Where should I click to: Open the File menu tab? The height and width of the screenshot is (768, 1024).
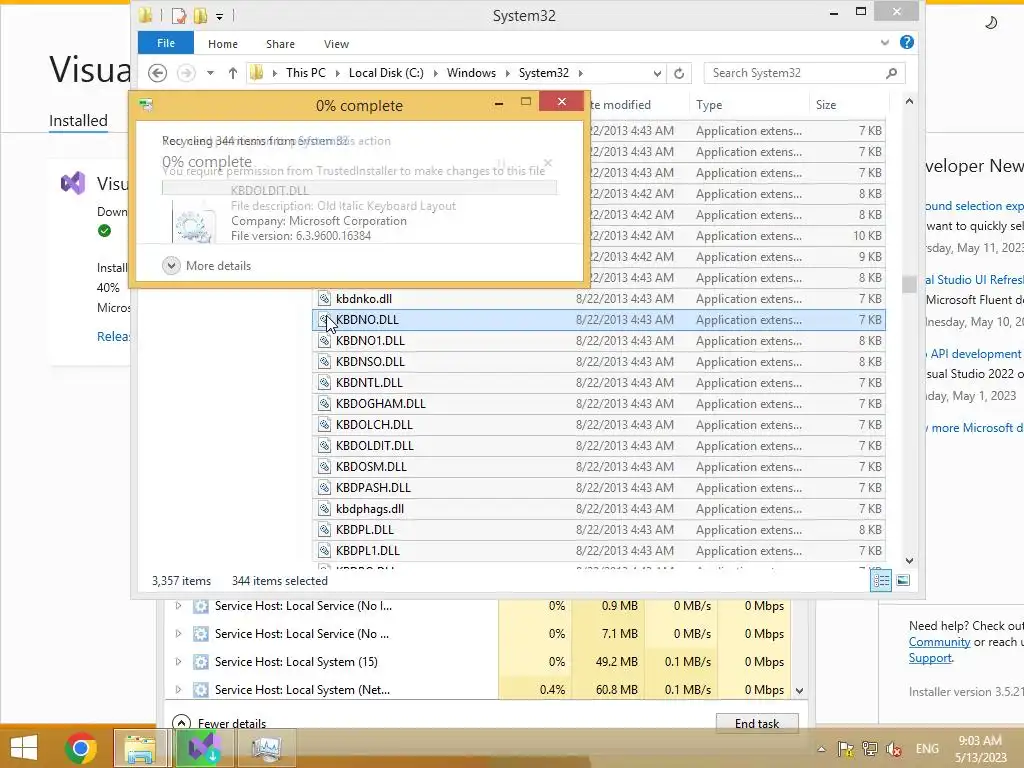(166, 43)
